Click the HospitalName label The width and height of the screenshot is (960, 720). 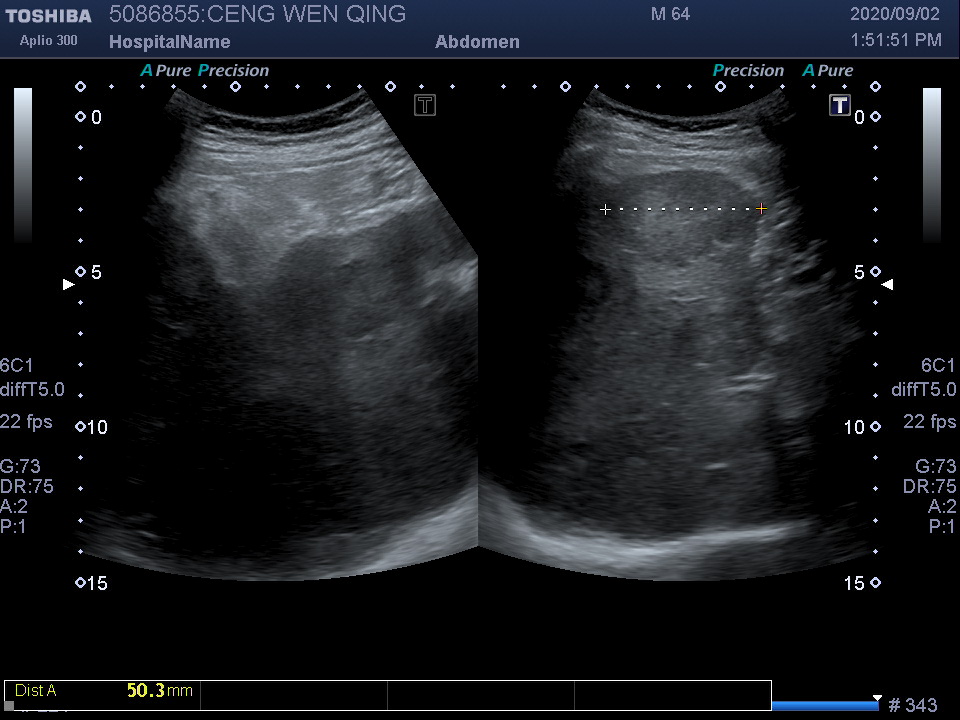(169, 42)
